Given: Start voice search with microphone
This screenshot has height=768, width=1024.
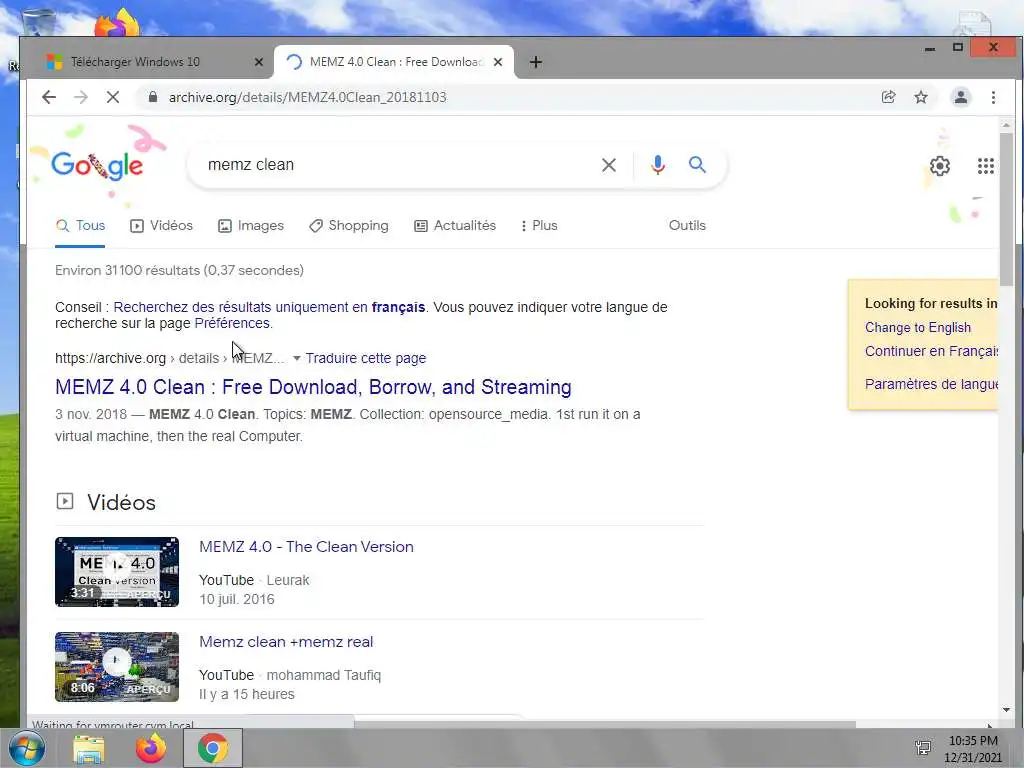Looking at the screenshot, I should pos(658,165).
